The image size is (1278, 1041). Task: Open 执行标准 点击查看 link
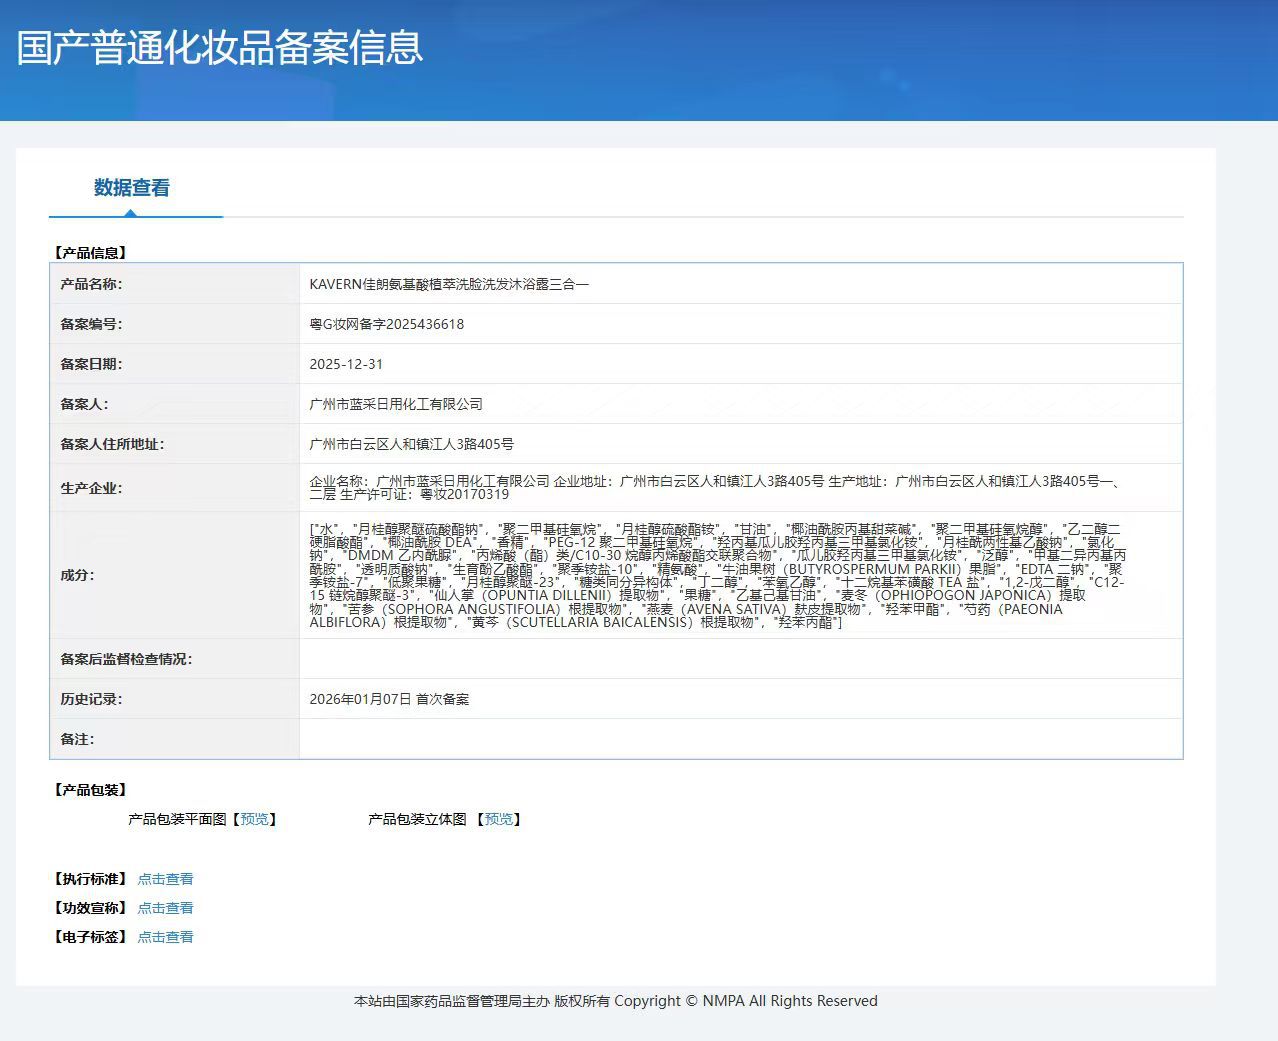[165, 879]
